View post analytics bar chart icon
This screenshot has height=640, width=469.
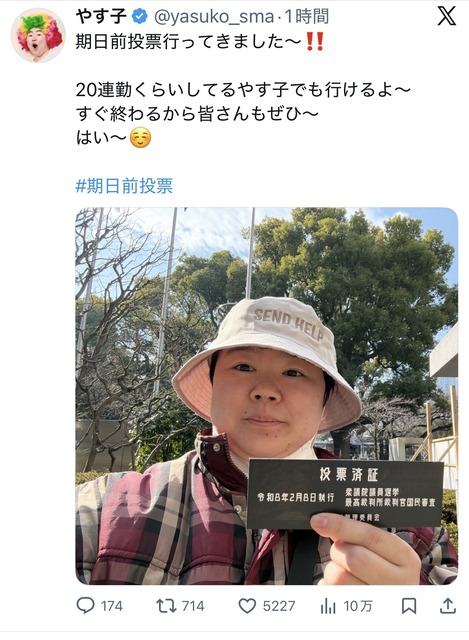coord(328,606)
